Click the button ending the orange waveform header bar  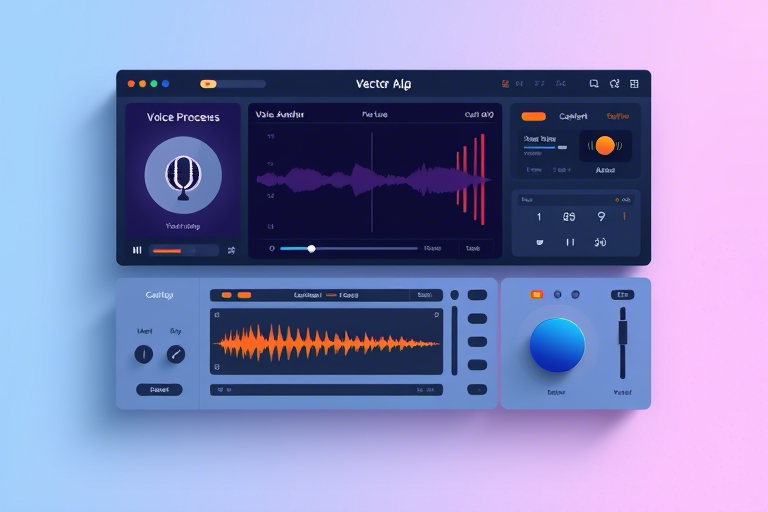click(x=425, y=295)
